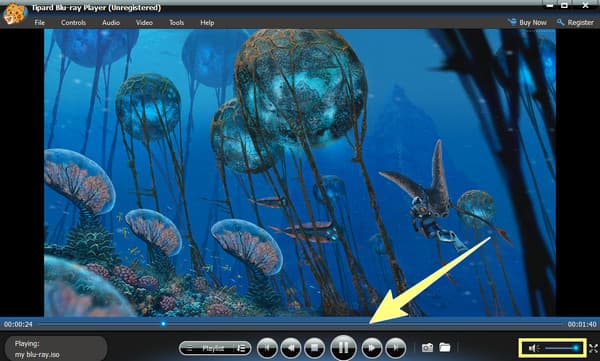Image resolution: width=600 pixels, height=361 pixels.
Task: Click the elapsed time 00:00:24
Action: [18, 324]
